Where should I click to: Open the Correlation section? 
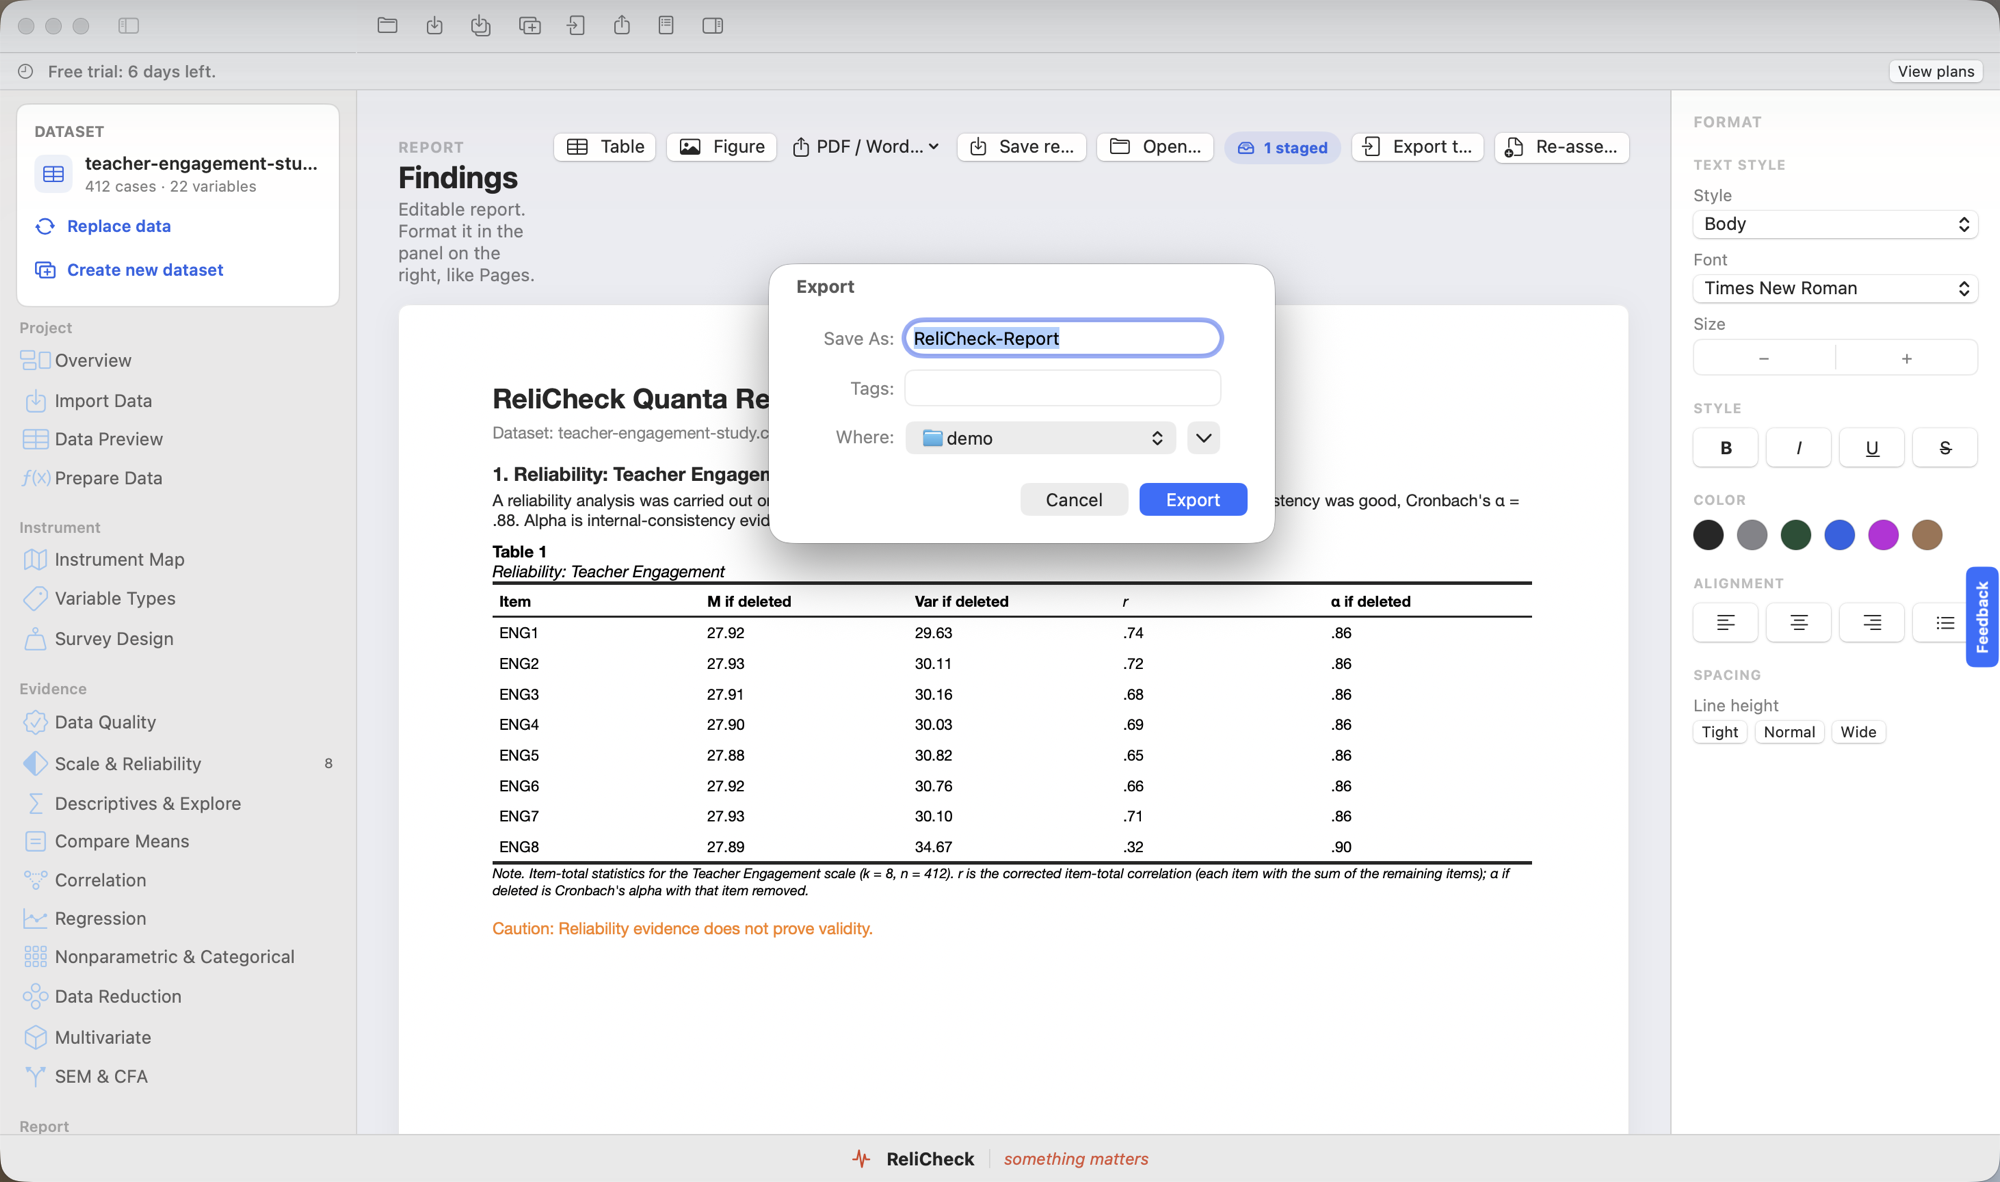(x=100, y=880)
